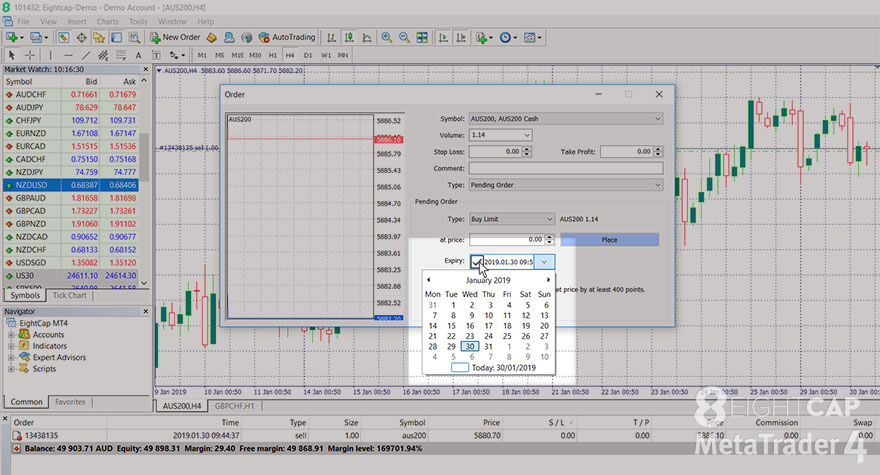
Task: Switch to the Tick Chart tab
Action: pyautogui.click(x=70, y=295)
